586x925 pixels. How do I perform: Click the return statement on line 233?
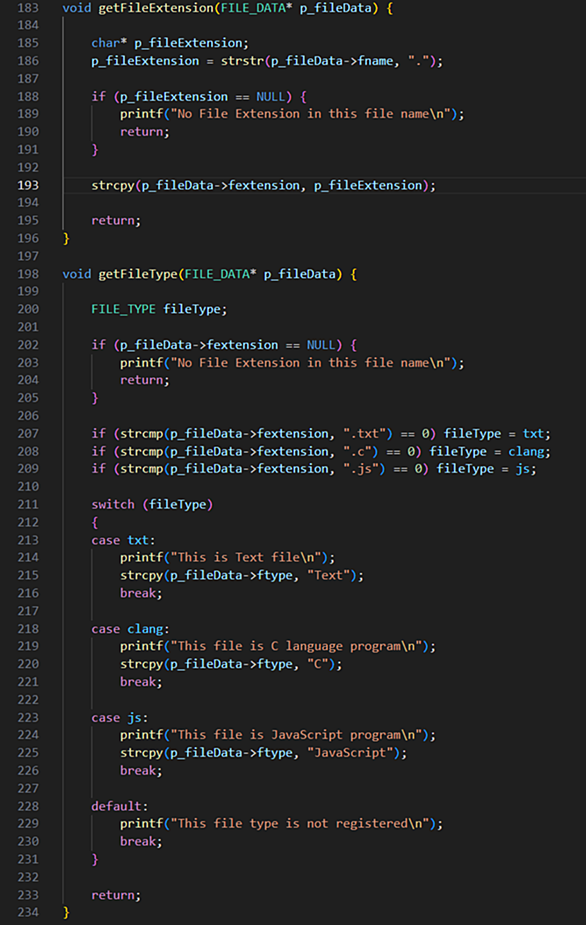[116, 895]
